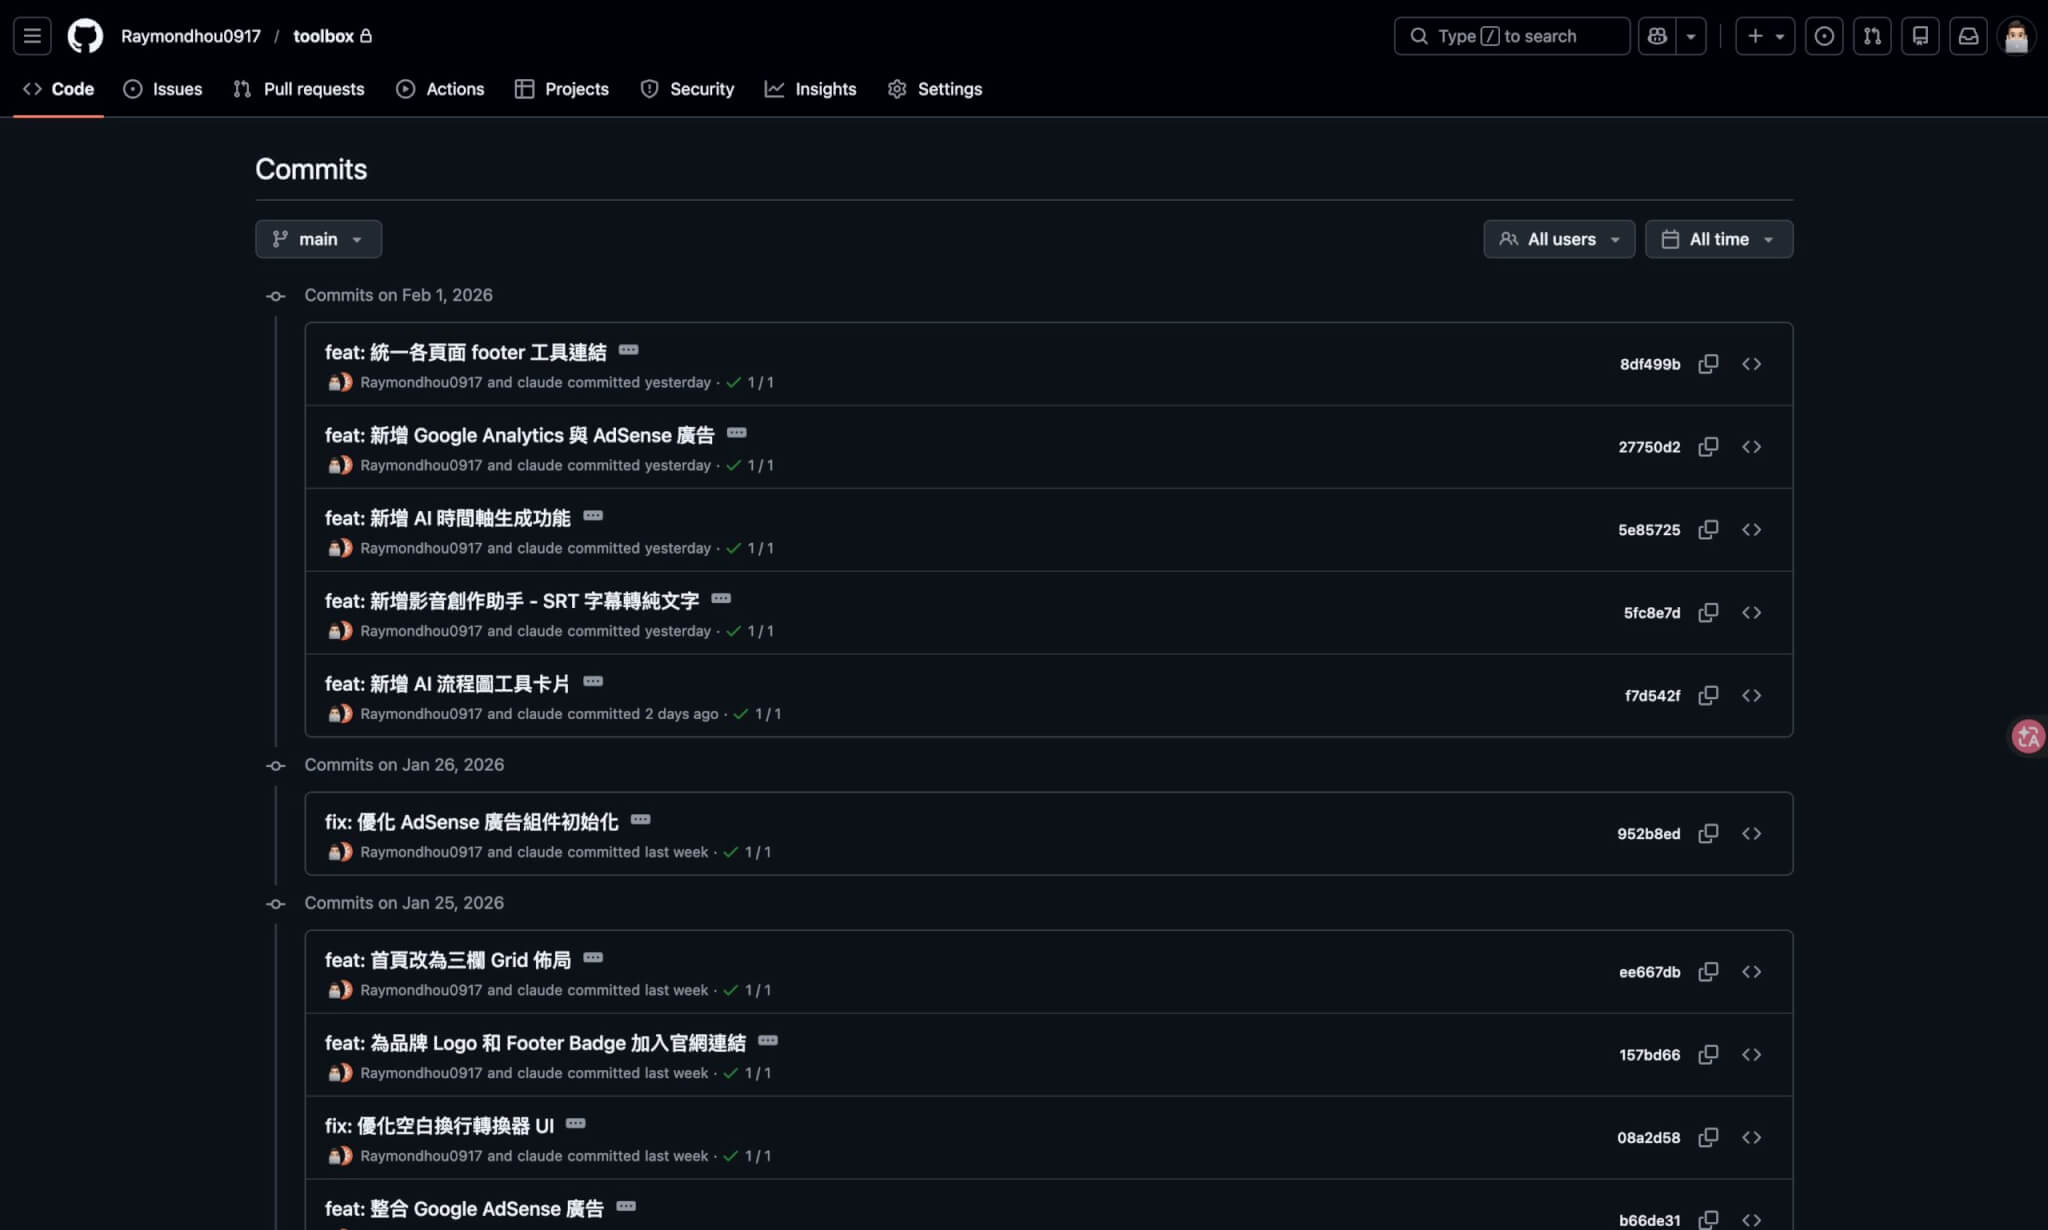Image resolution: width=2048 pixels, height=1230 pixels.
Task: Open the hamburger navigation menu icon
Action: [31, 35]
